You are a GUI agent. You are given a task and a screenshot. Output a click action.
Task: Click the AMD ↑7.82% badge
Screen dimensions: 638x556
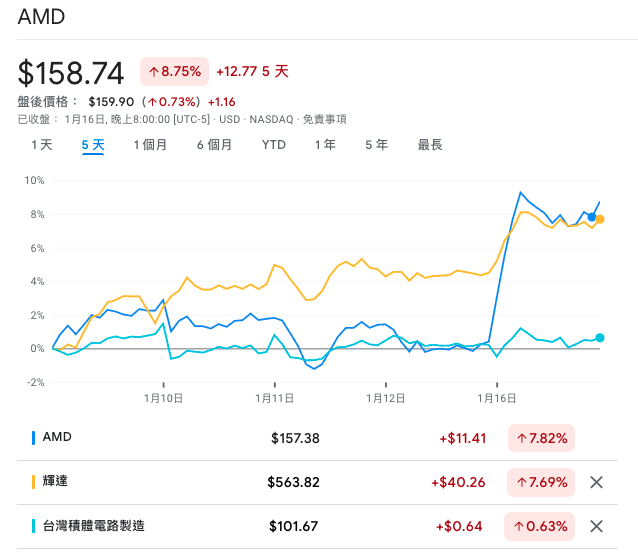pos(542,438)
